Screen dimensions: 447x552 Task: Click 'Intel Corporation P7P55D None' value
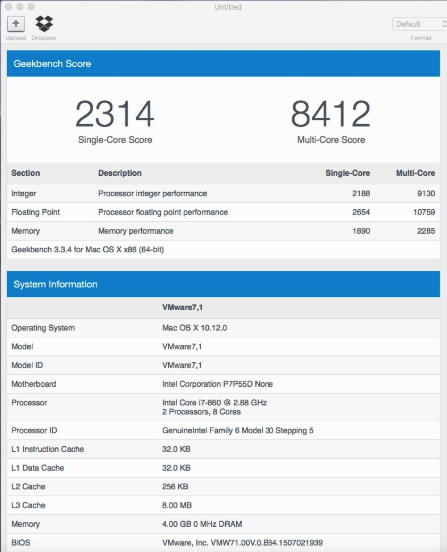click(x=218, y=384)
